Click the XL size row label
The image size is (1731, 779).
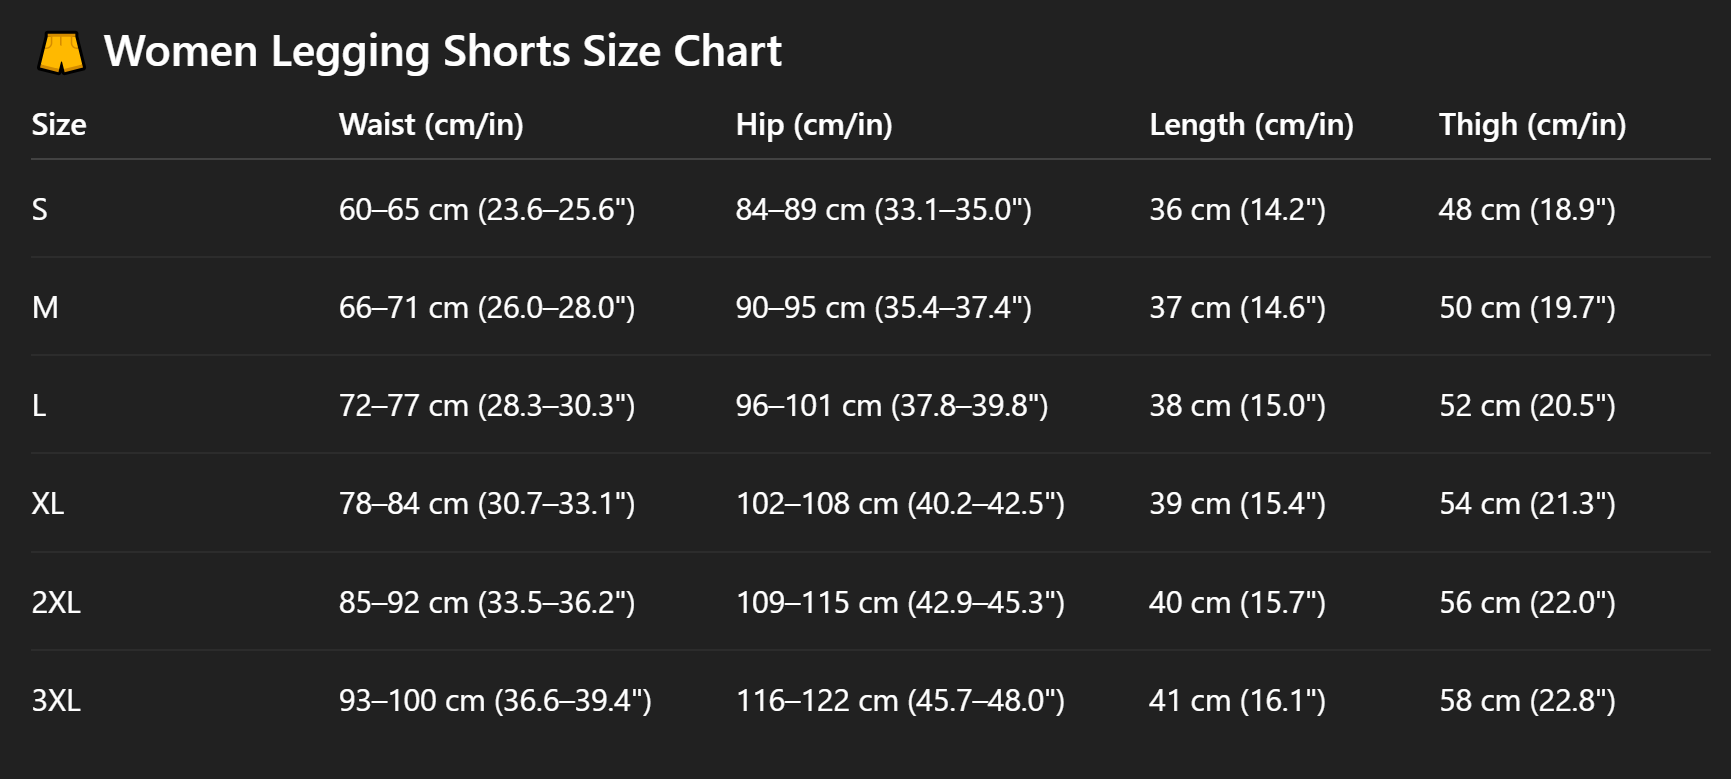click(x=48, y=503)
